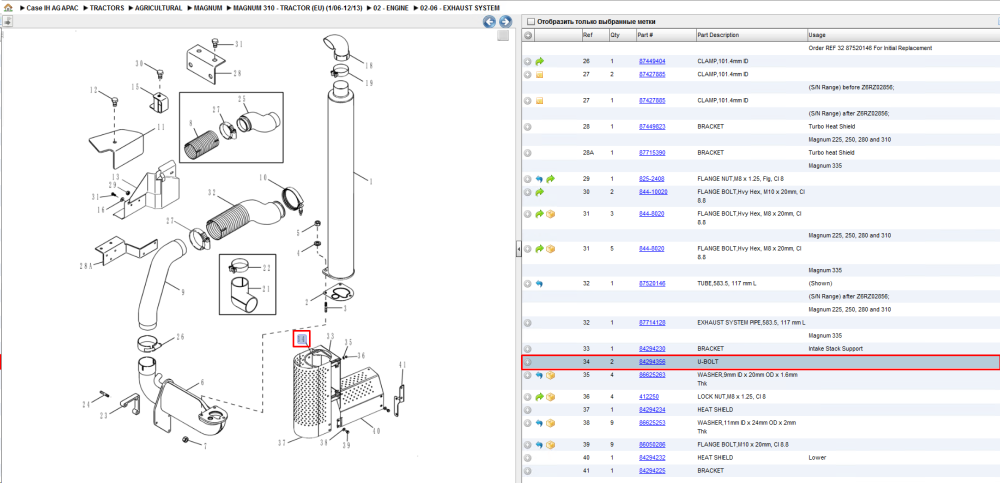Screen dimensions: 1000x483
Task: Open TRACTORS breadcrumb
Action: [x=107, y=8]
